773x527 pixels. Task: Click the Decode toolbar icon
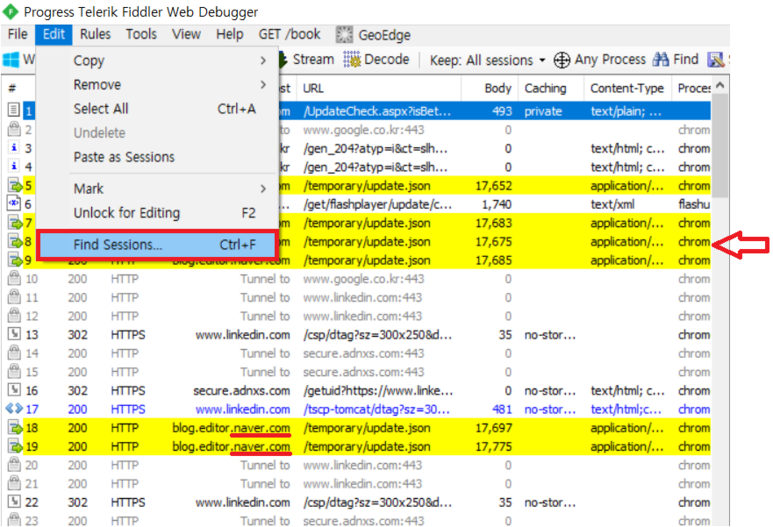tap(352, 60)
